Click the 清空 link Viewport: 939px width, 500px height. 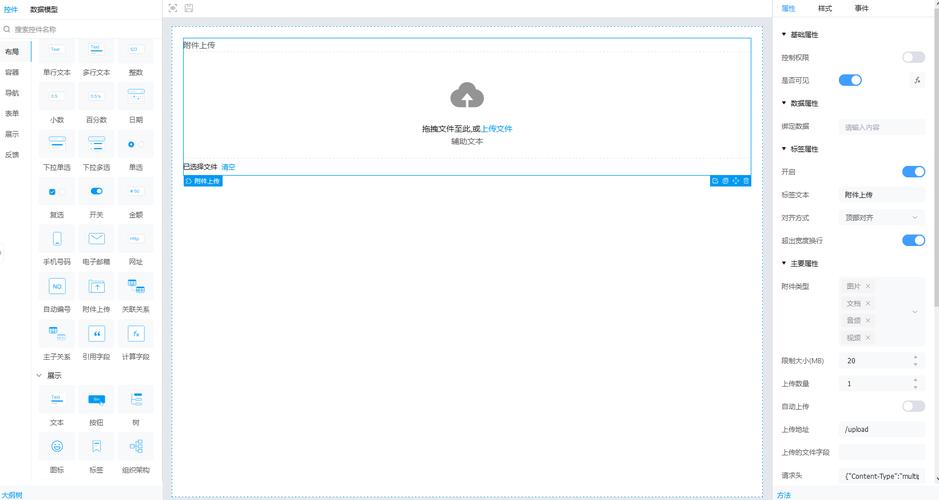tap(228, 167)
